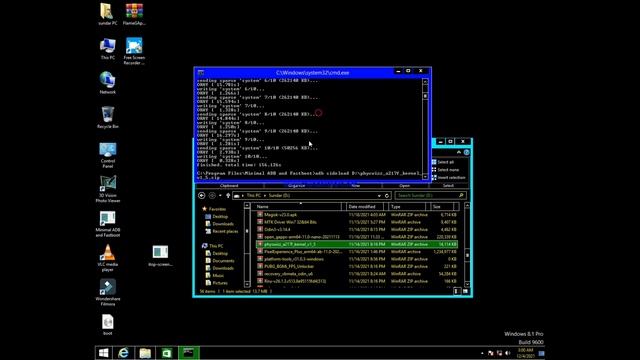The width and height of the screenshot is (640, 360).
Task: Select the Odin3 file row
Action: tap(357, 229)
